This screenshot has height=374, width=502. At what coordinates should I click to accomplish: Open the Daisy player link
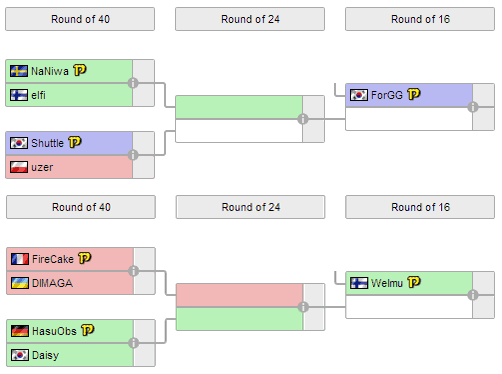click(45, 355)
